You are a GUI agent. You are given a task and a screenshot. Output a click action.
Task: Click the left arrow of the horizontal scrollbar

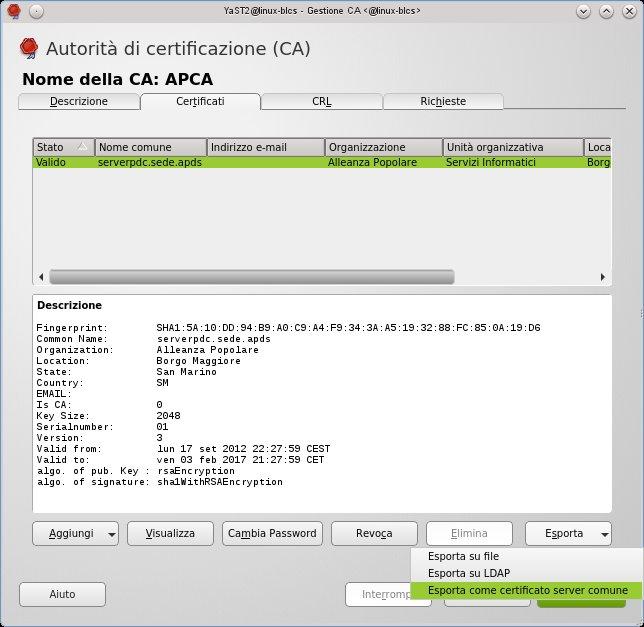point(41,277)
